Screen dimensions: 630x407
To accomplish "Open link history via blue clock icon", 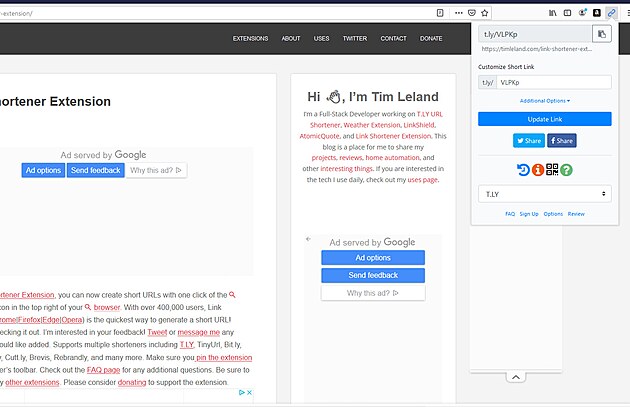I will point(523,170).
